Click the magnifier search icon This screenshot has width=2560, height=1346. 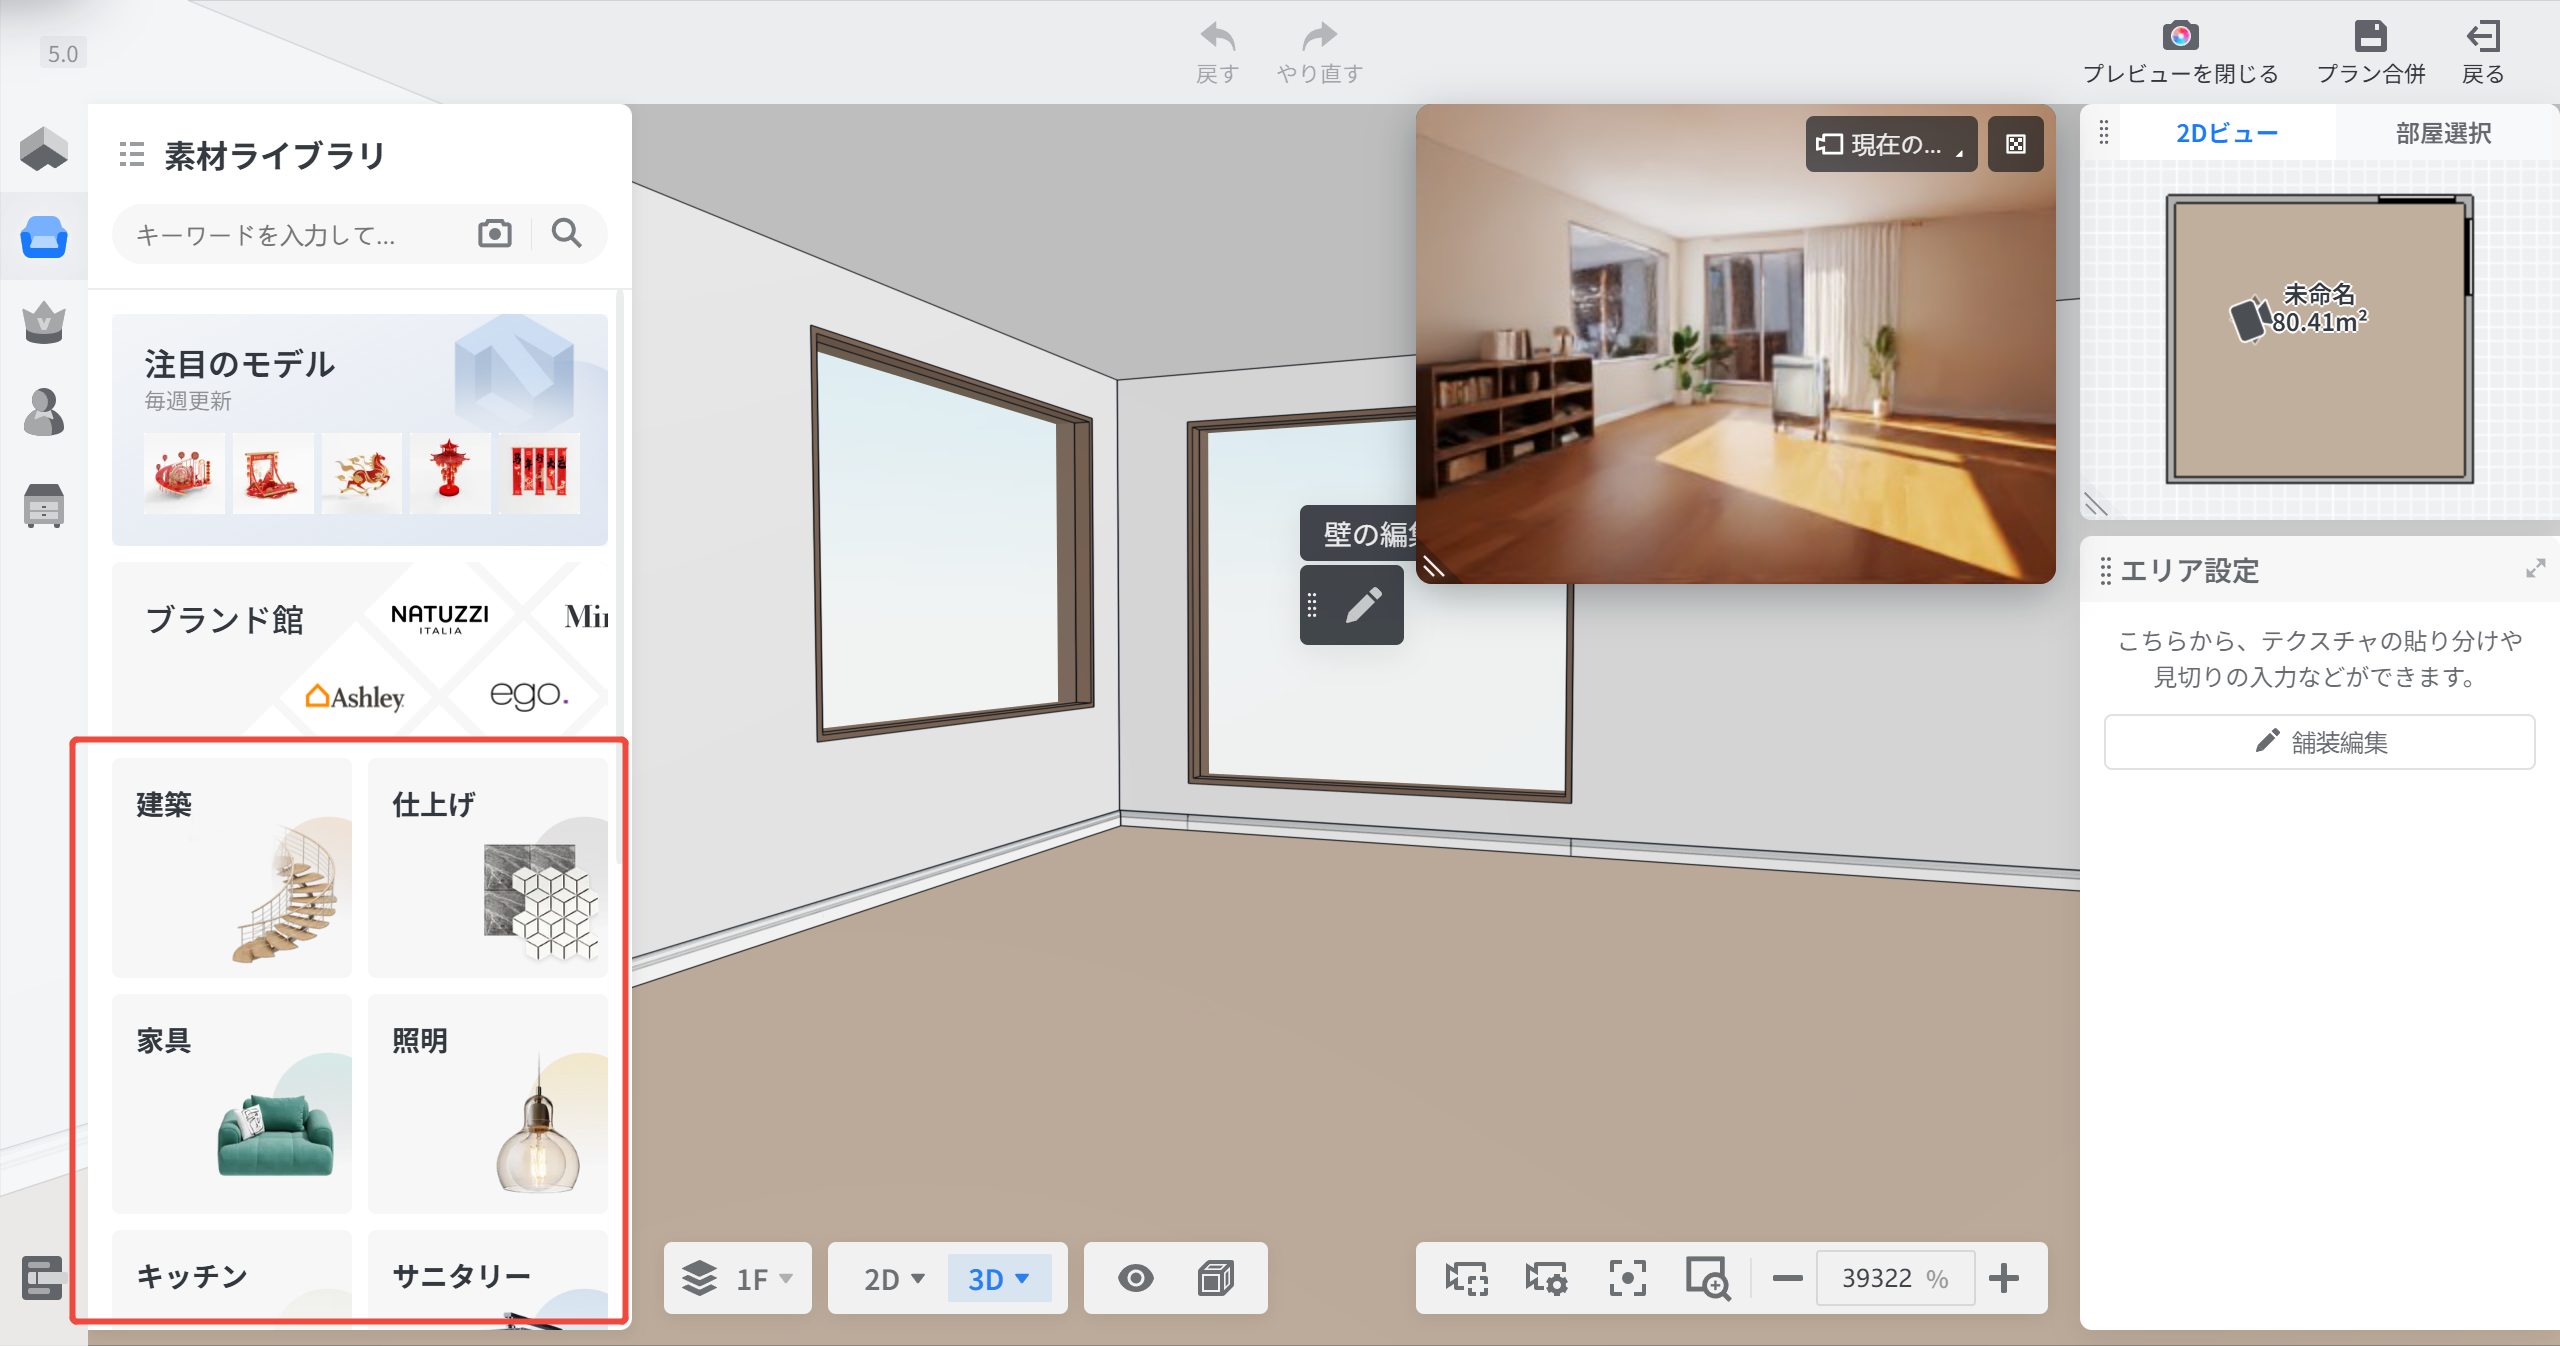click(567, 233)
